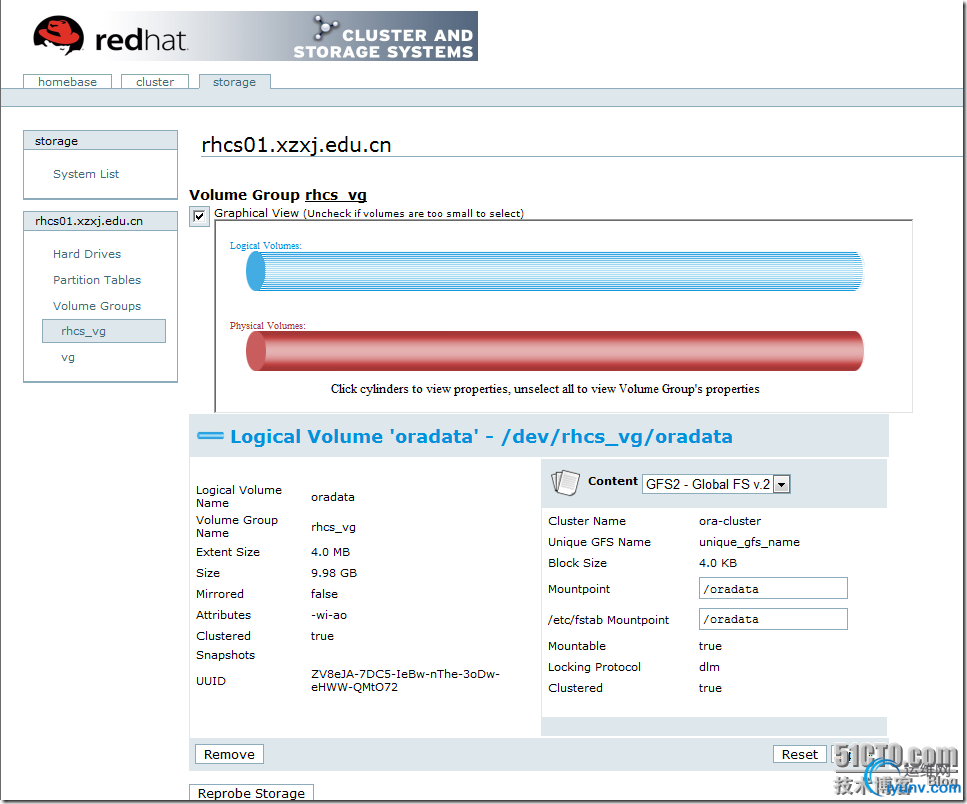Select rhcs_vg volume group in sidebar

pyautogui.click(x=104, y=331)
